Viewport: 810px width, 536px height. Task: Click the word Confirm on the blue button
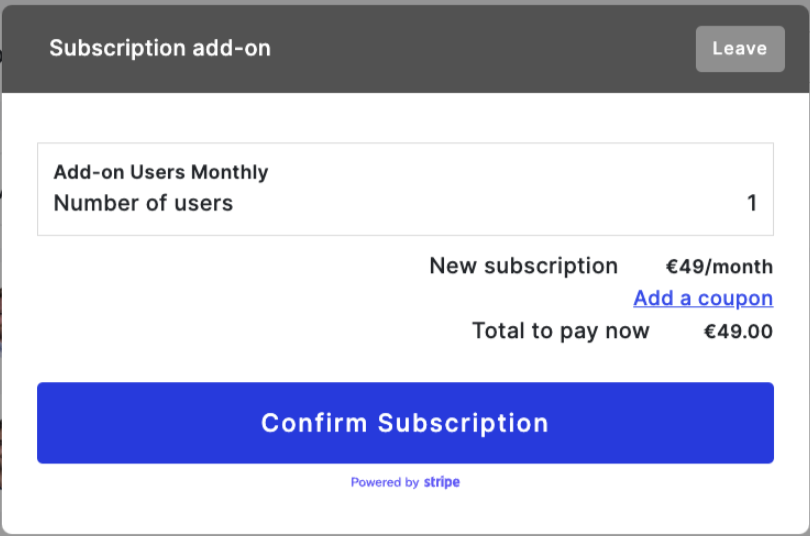click(x=314, y=423)
